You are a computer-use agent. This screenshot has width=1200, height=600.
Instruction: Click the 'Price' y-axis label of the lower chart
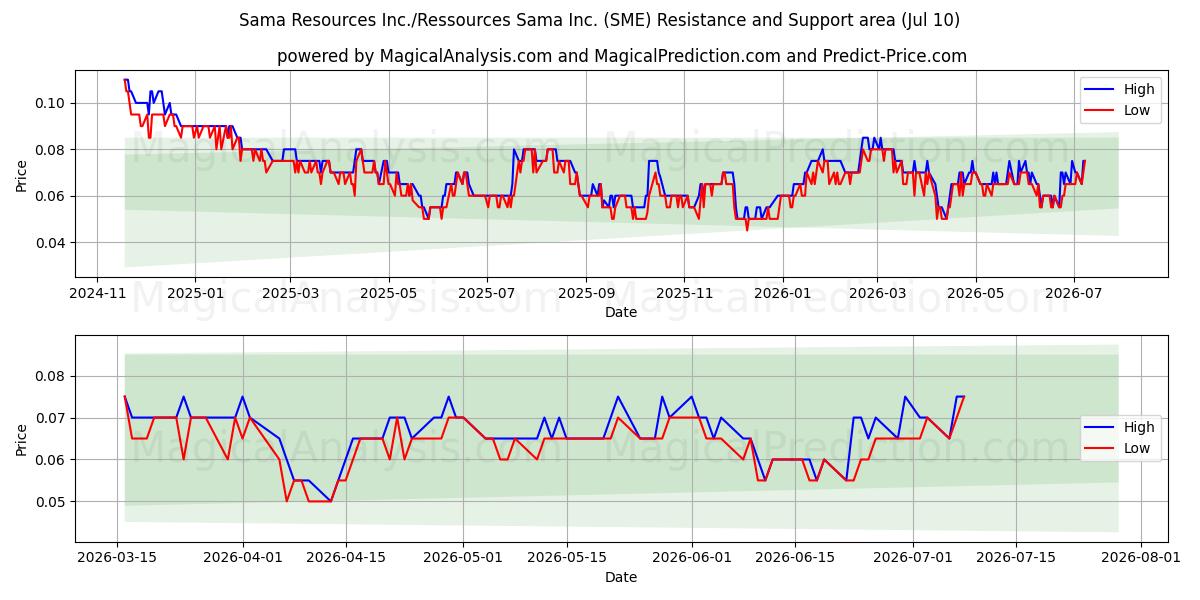point(22,438)
